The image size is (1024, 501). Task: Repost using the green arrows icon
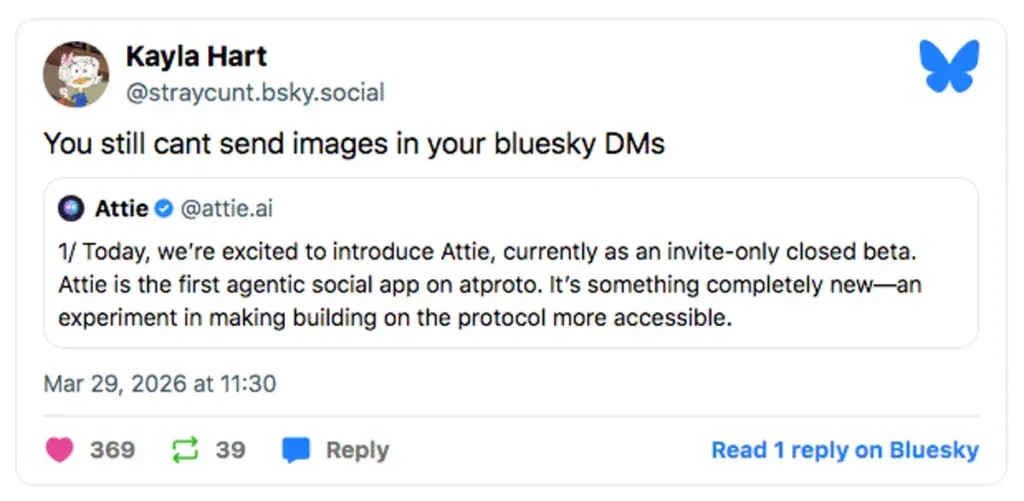pos(185,450)
